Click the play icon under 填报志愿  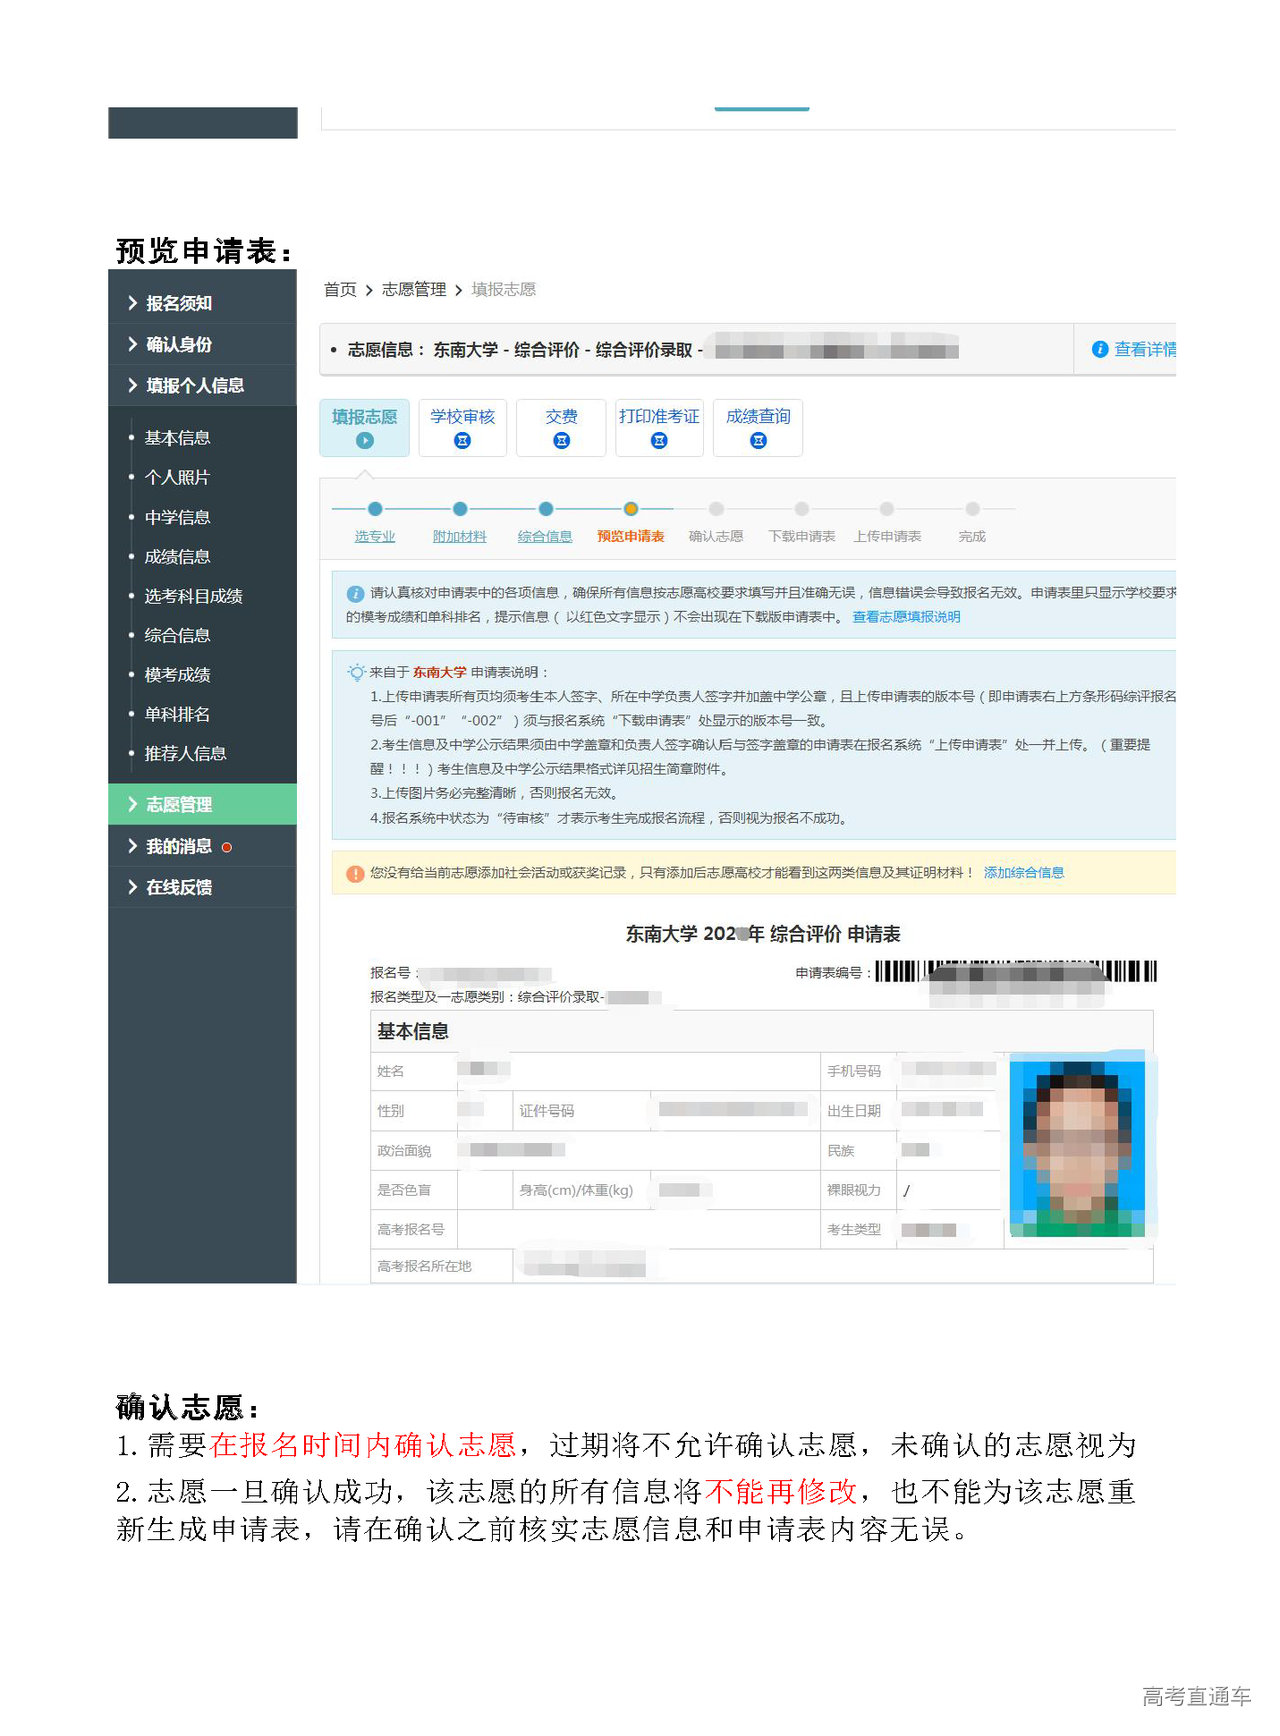click(364, 440)
